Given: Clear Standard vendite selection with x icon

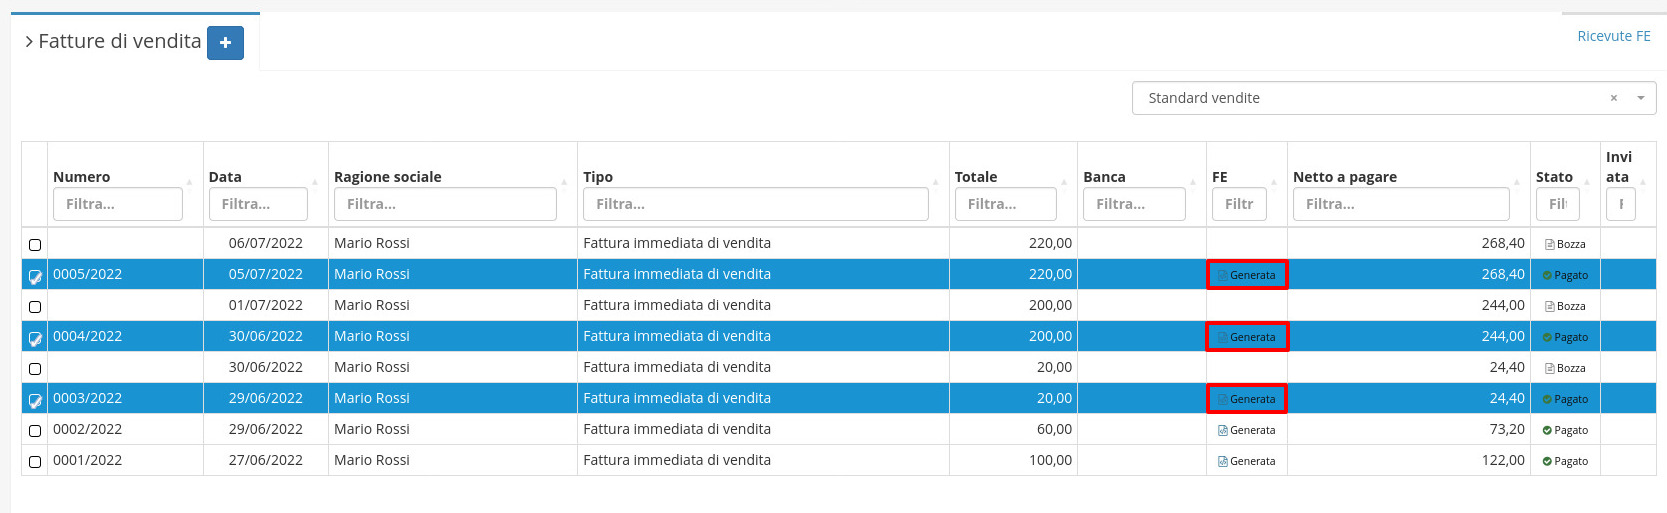Looking at the screenshot, I should pos(1613,98).
